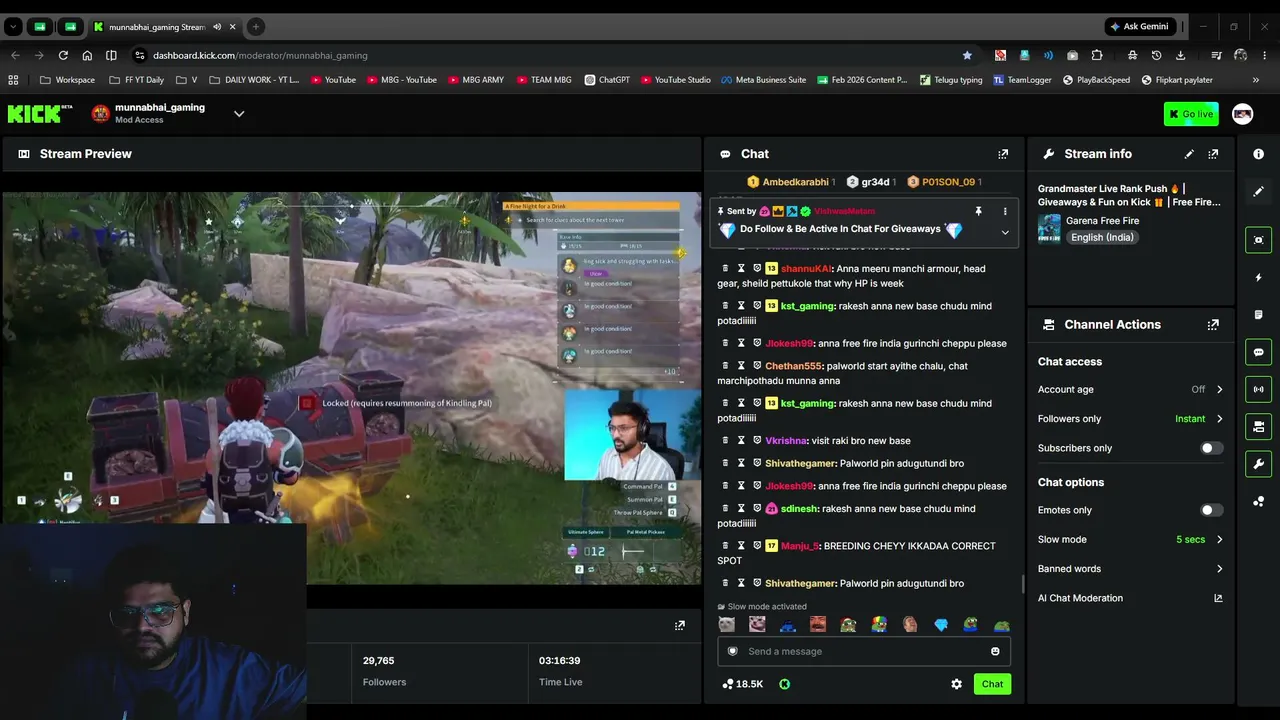Open kst_gaming's profile from first chat message

point(807,306)
